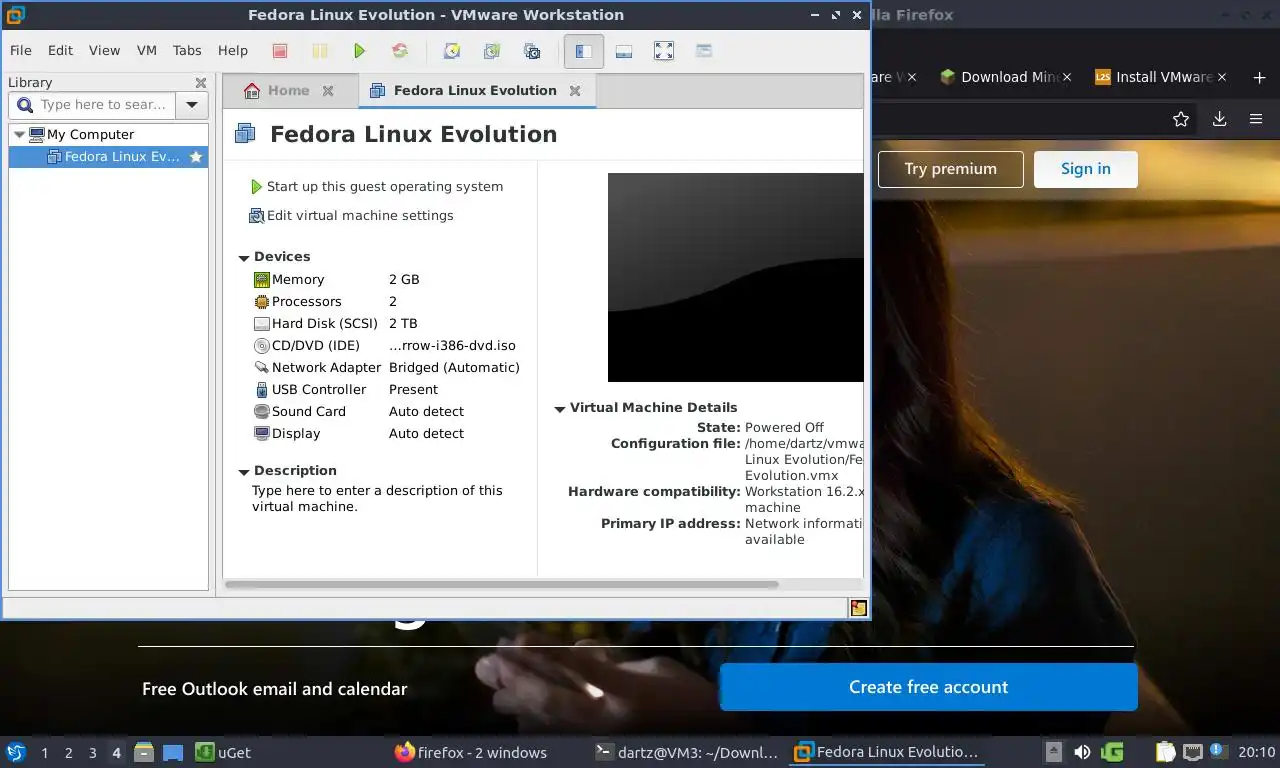
Task: Click the taskbar volume speaker icon
Action: (1082, 752)
